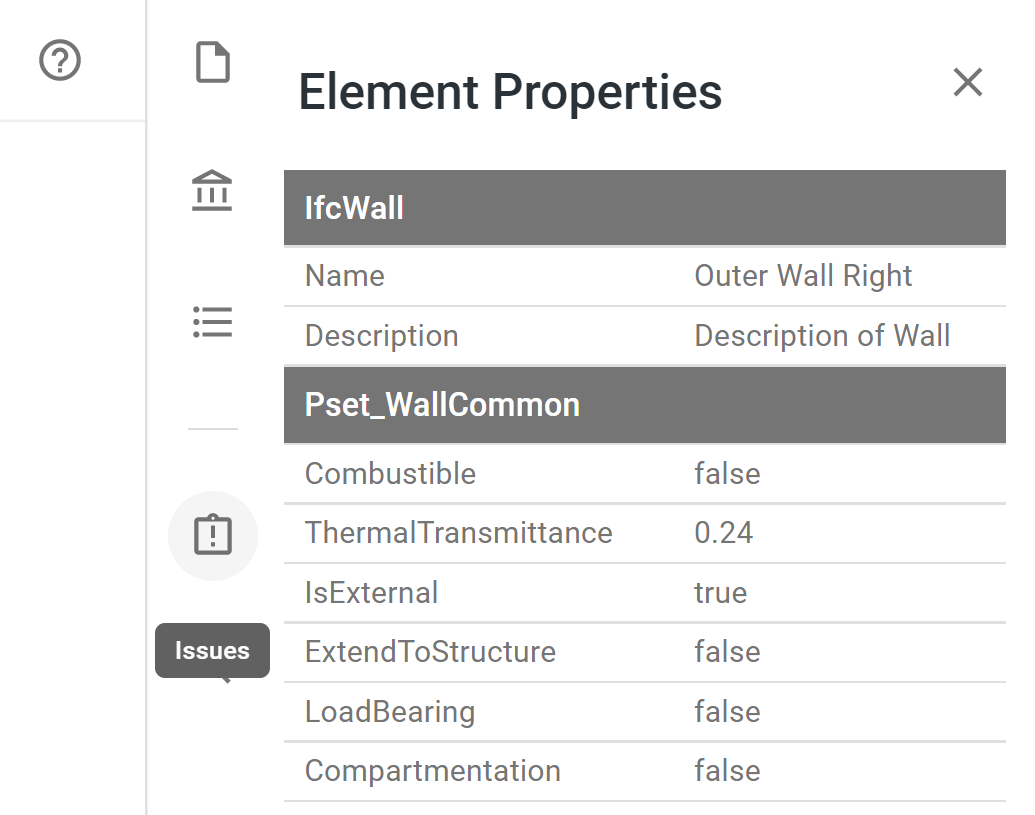Viewport: 1035px width, 815px height.
Task: Collapse the Pset_WallCommon section header
Action: coord(644,405)
